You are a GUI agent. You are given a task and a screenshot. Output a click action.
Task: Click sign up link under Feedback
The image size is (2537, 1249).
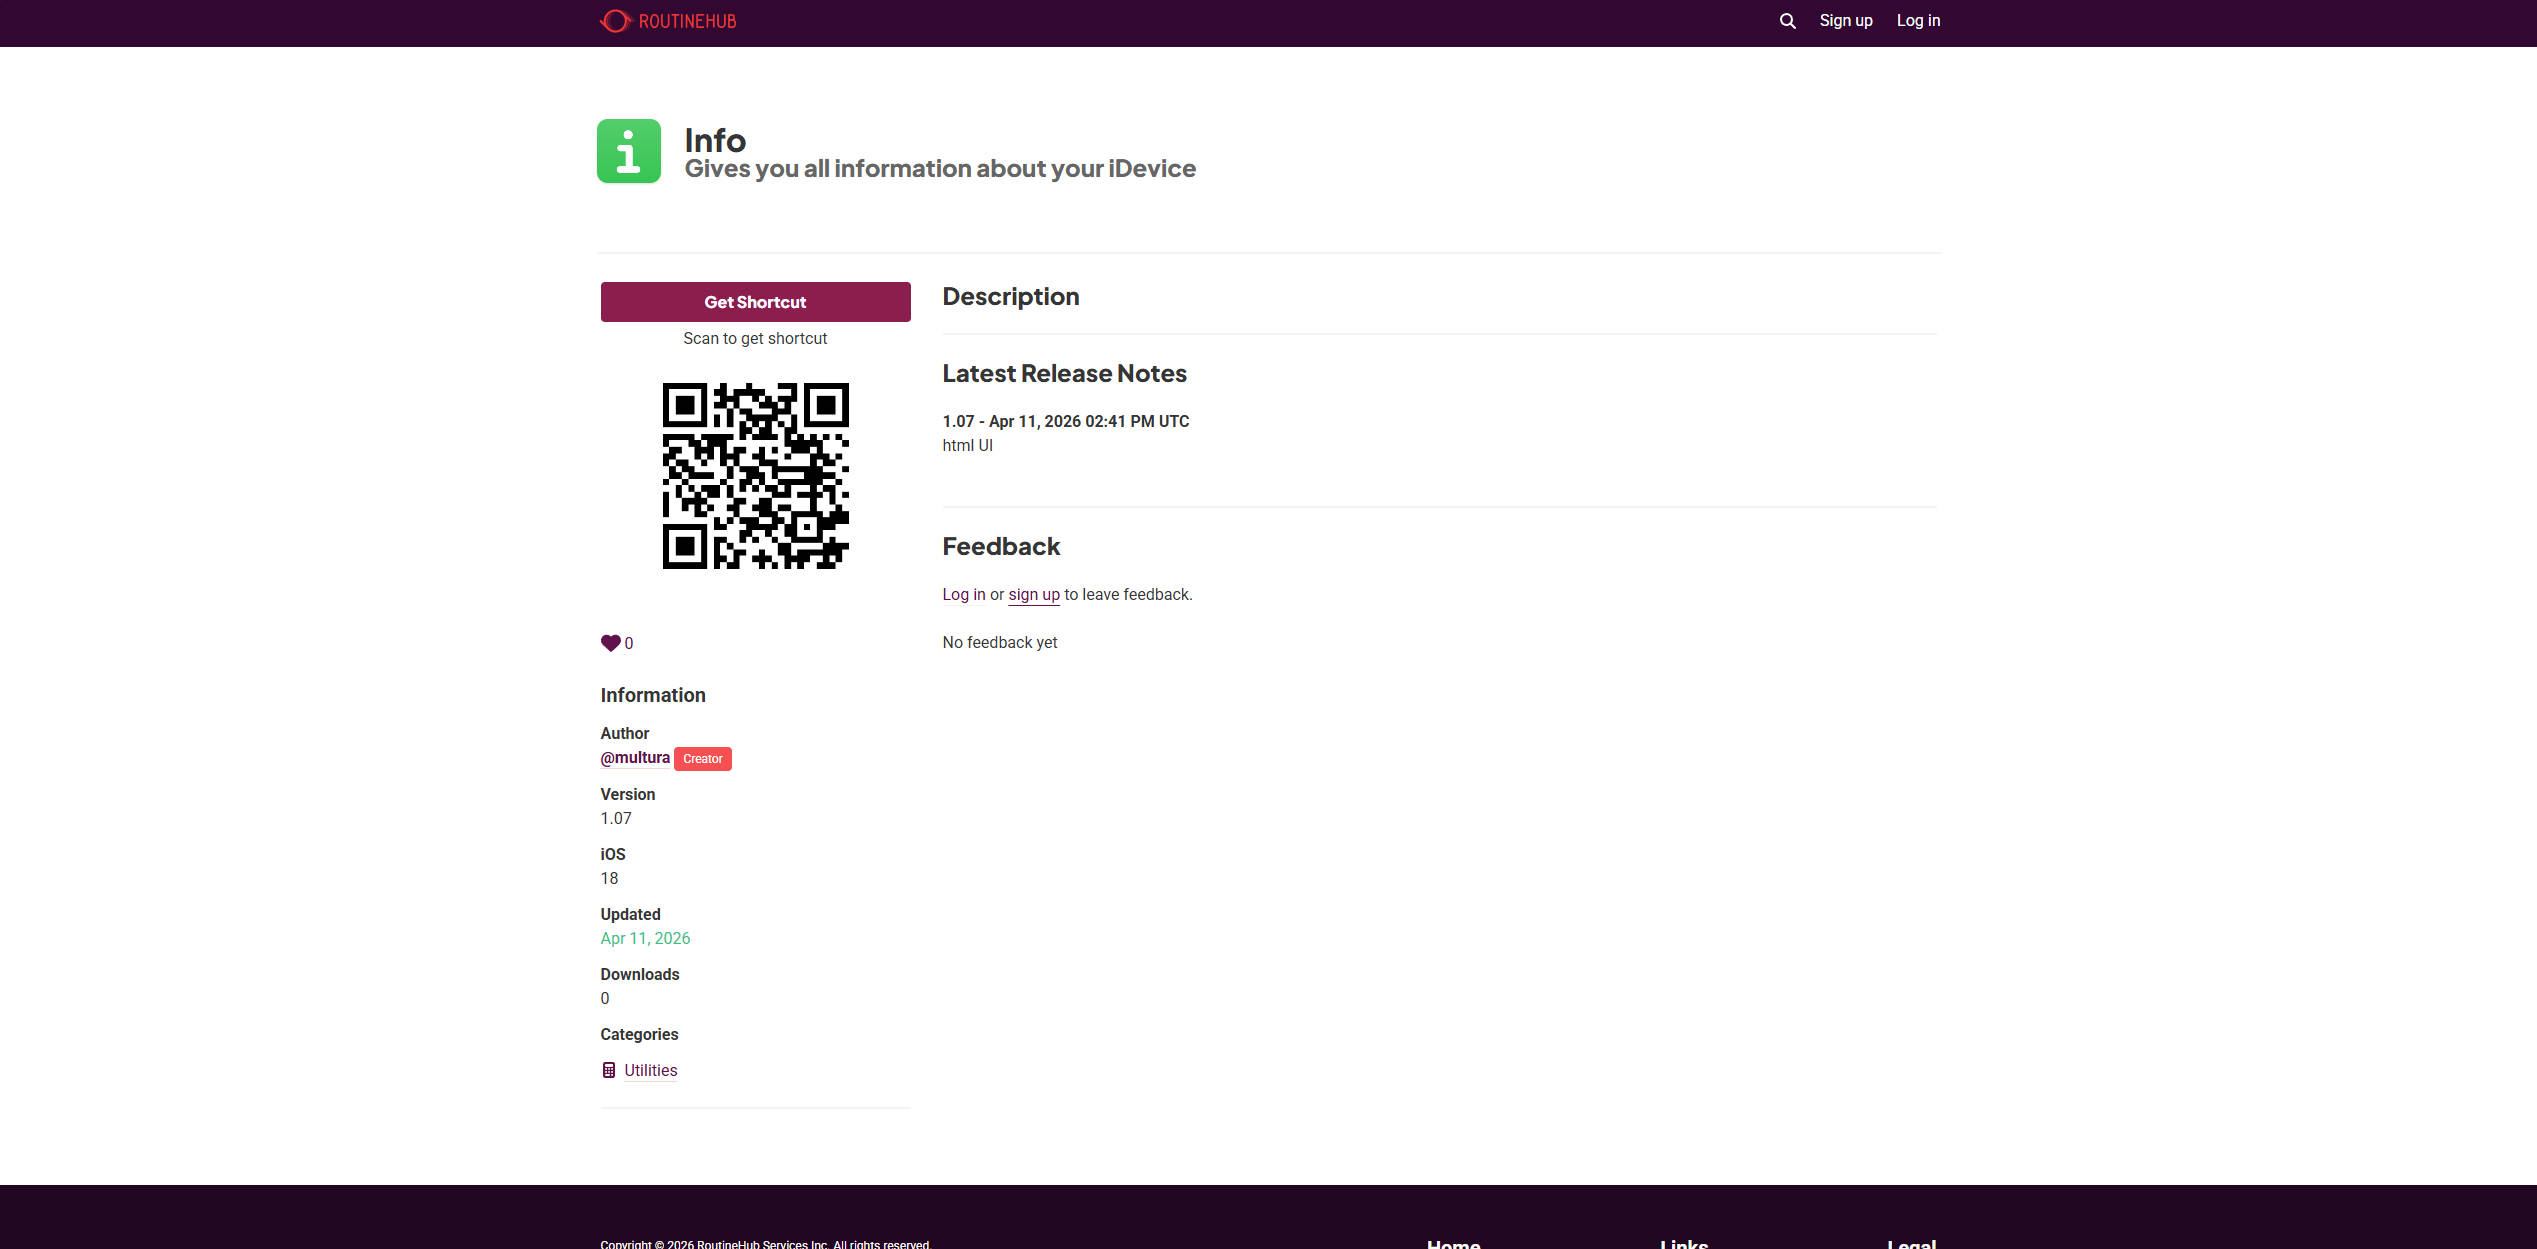coord(1033,594)
